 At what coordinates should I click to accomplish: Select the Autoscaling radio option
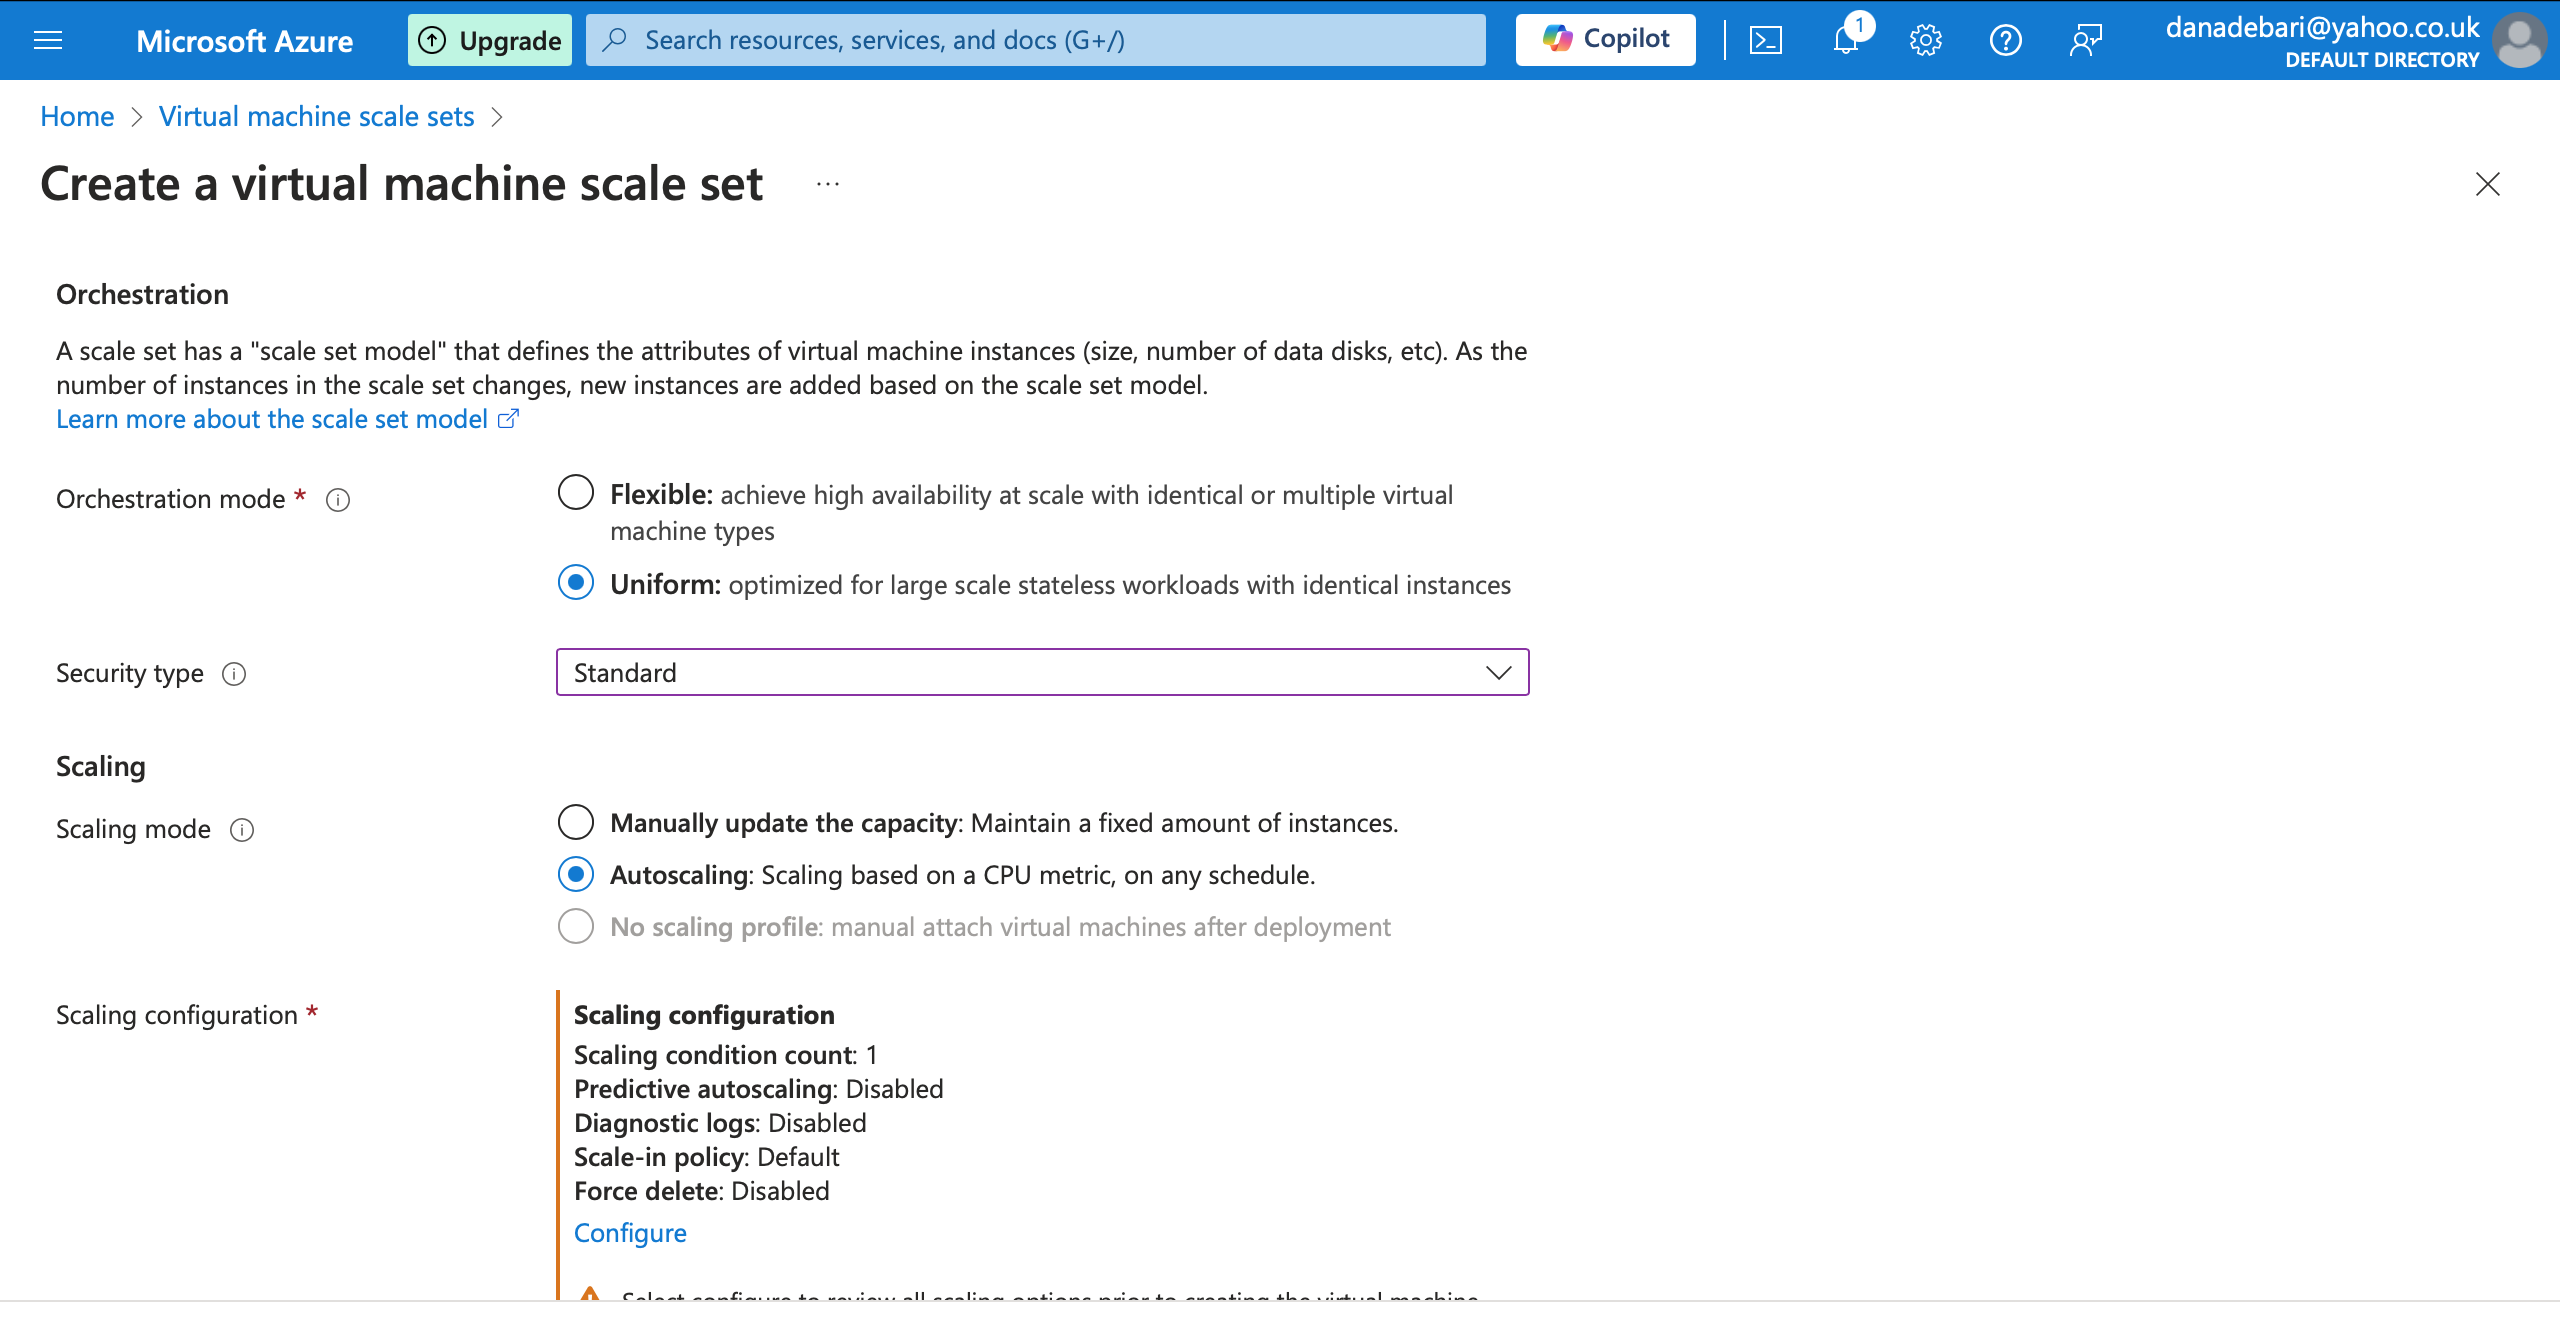(x=576, y=874)
